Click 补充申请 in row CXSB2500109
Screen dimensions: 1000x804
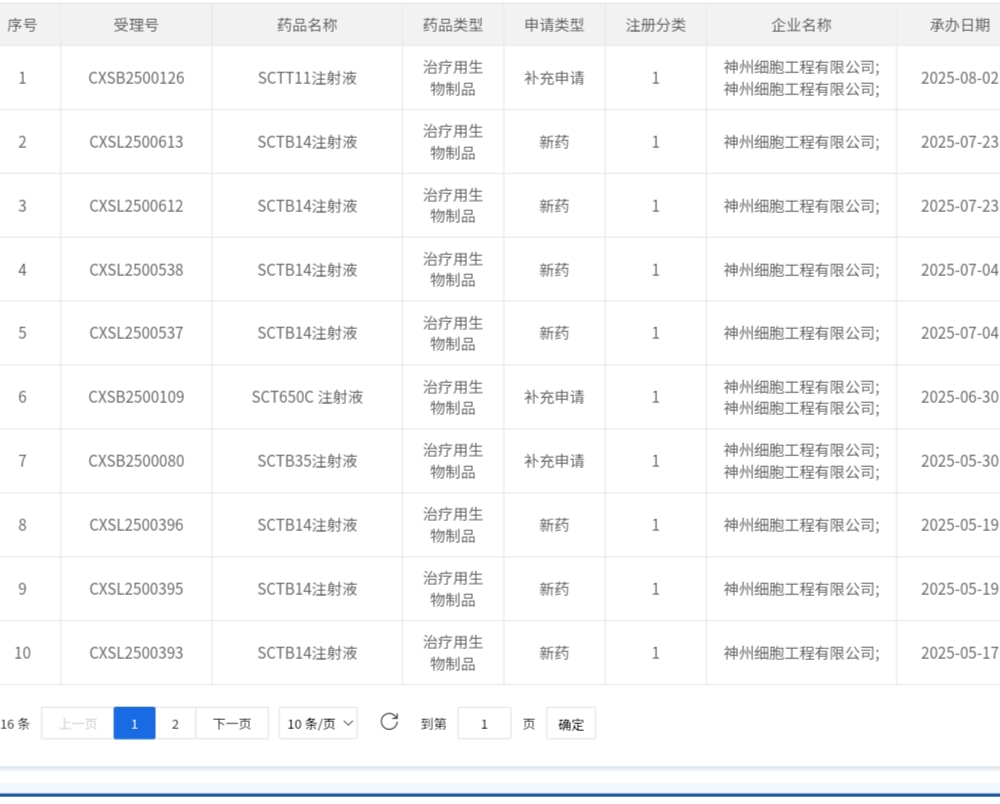pyautogui.click(x=554, y=397)
